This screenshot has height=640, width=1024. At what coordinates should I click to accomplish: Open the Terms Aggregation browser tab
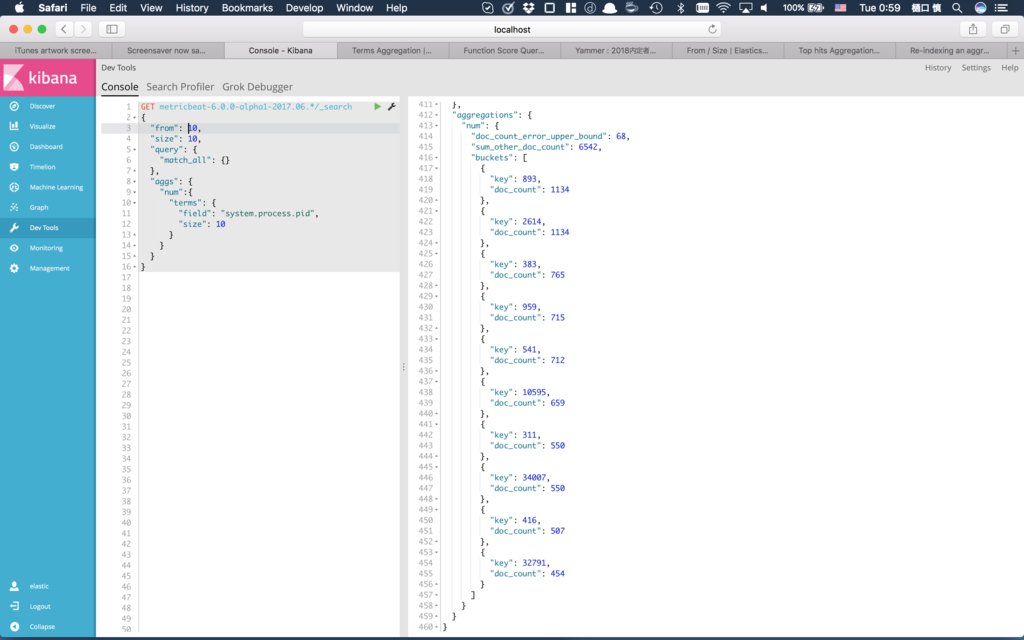pos(392,50)
